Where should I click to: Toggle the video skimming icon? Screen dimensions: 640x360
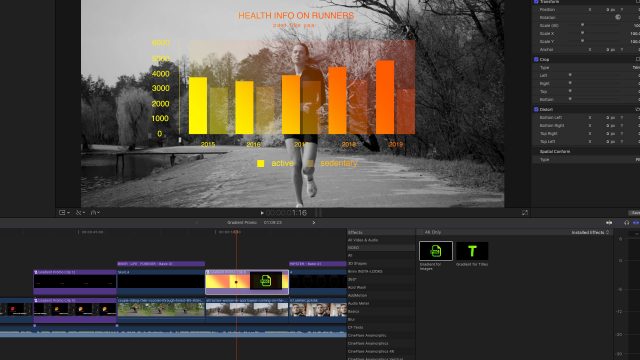(x=609, y=222)
